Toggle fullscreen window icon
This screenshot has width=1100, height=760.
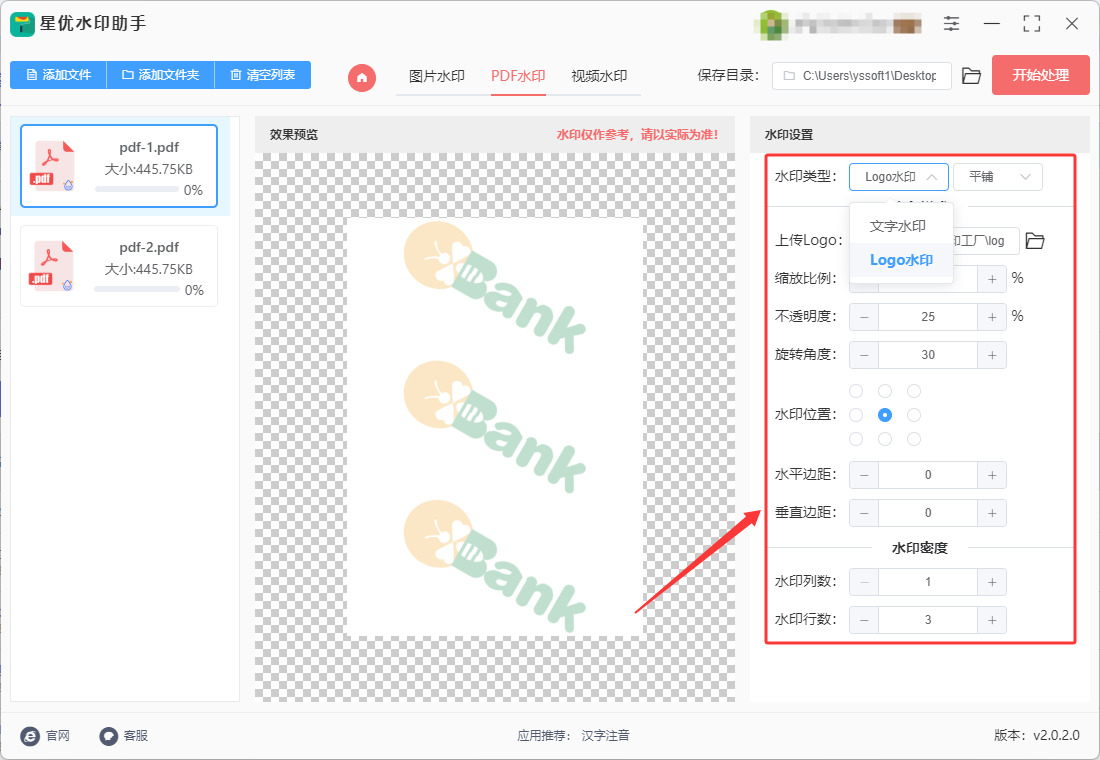click(1031, 23)
